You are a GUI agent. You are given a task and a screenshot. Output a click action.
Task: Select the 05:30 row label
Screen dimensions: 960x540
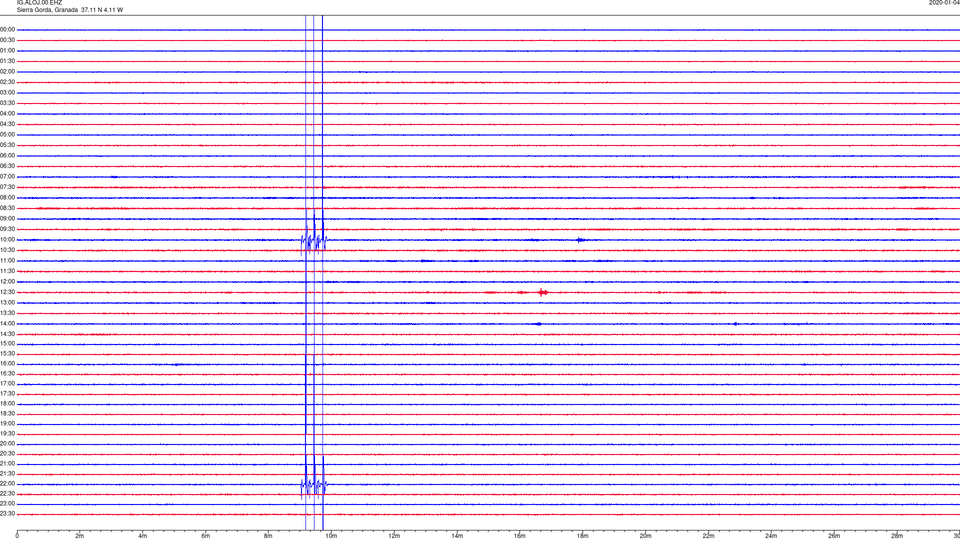7,145
